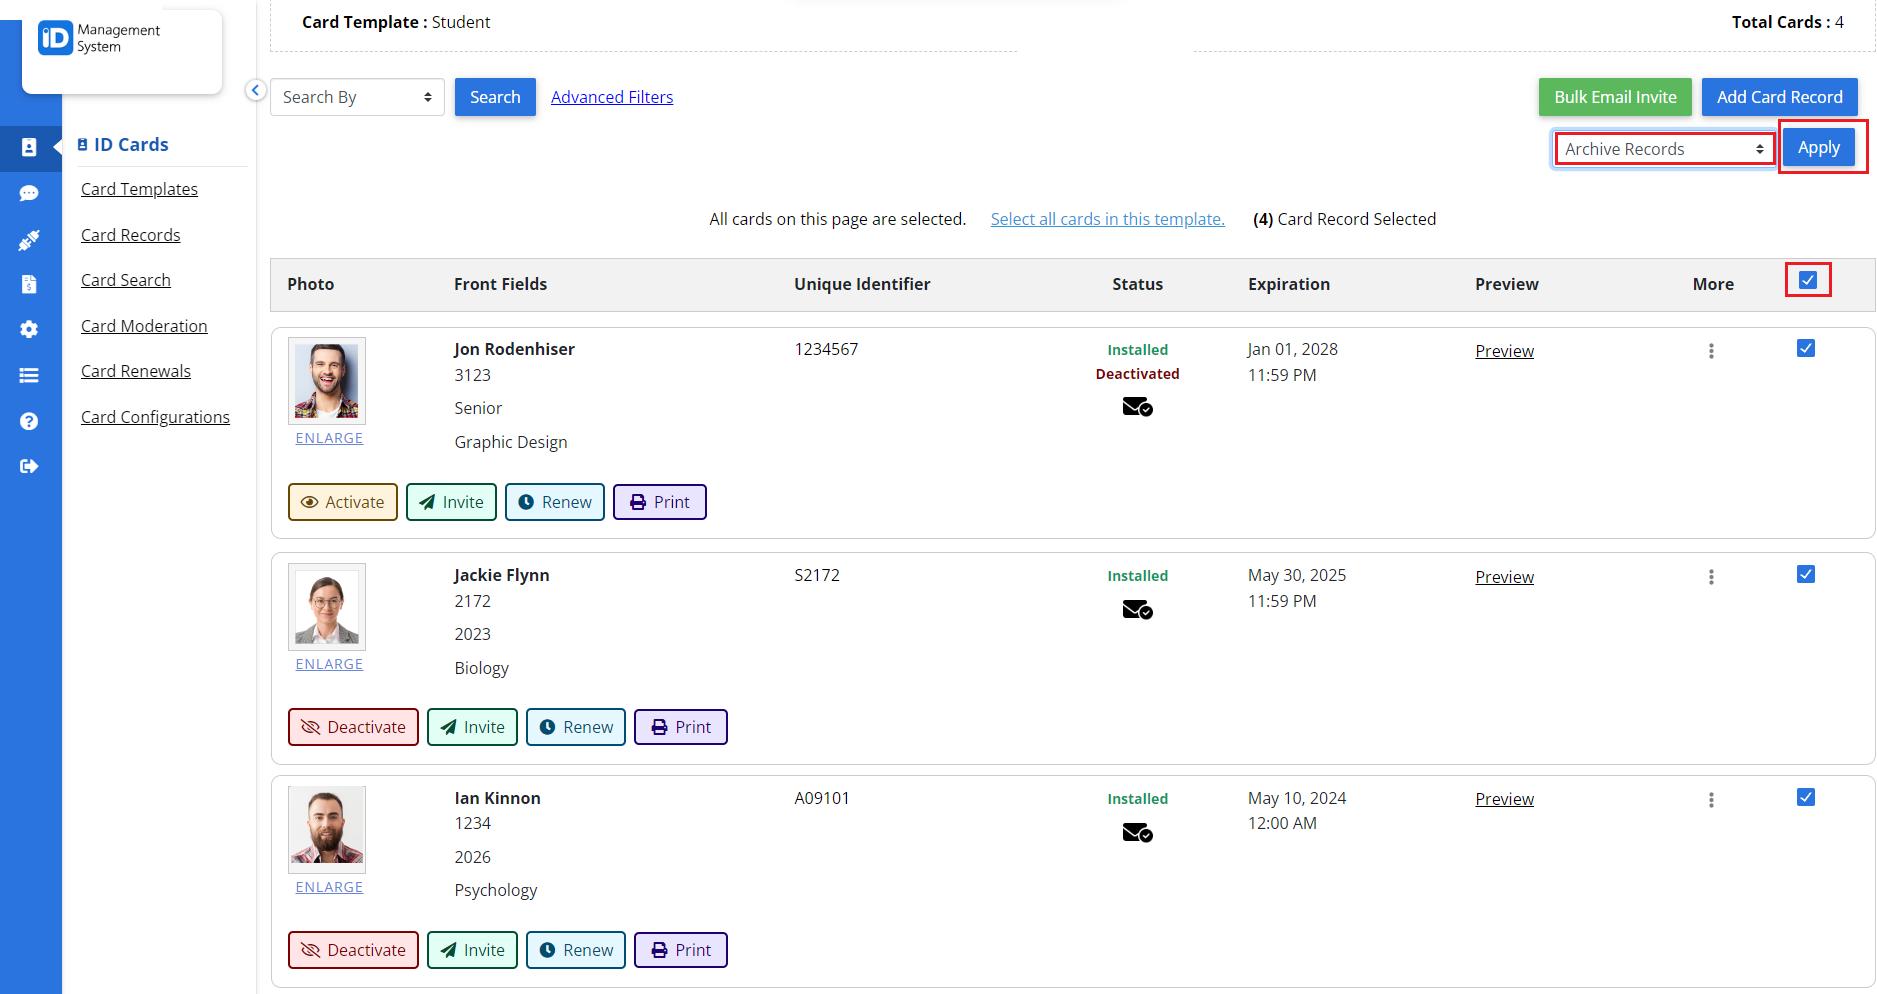The image size is (1877, 994).
Task: Click Jackie Flynn's photo thumbnail
Action: click(x=327, y=607)
